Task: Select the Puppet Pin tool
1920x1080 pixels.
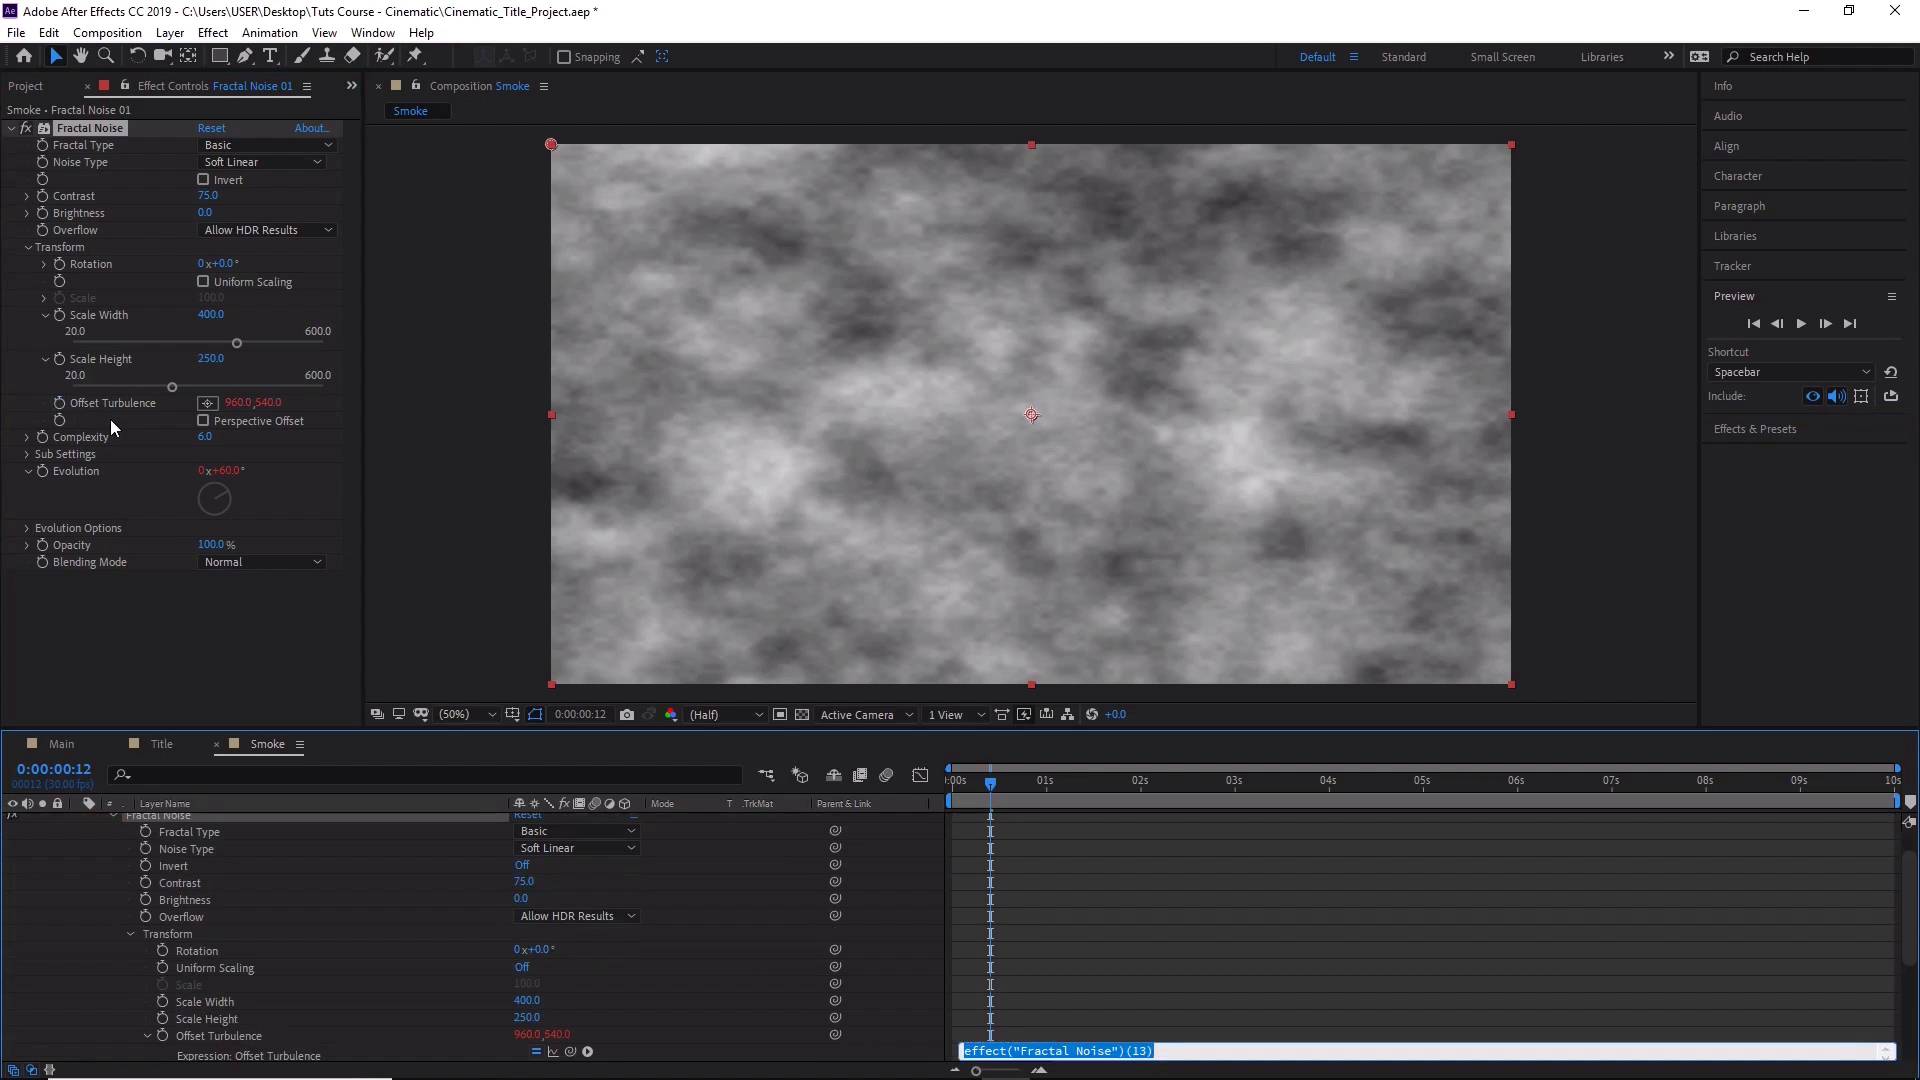Action: pyautogui.click(x=415, y=56)
